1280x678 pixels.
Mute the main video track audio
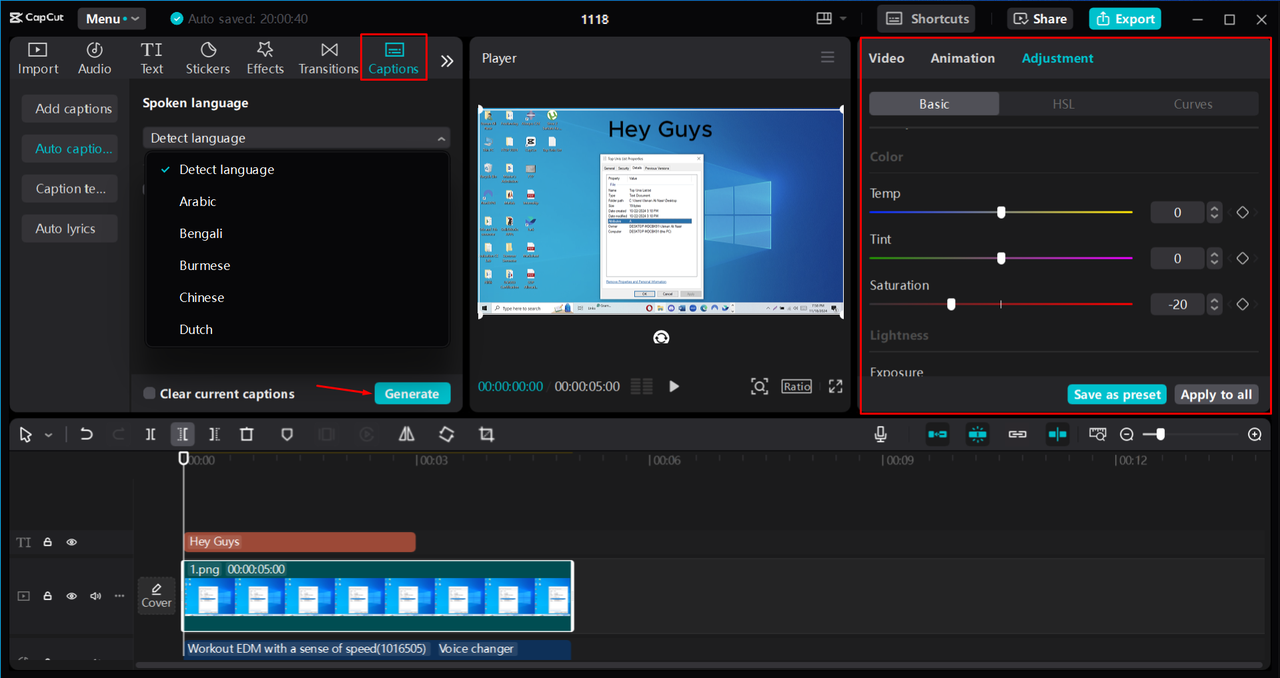pyautogui.click(x=96, y=596)
